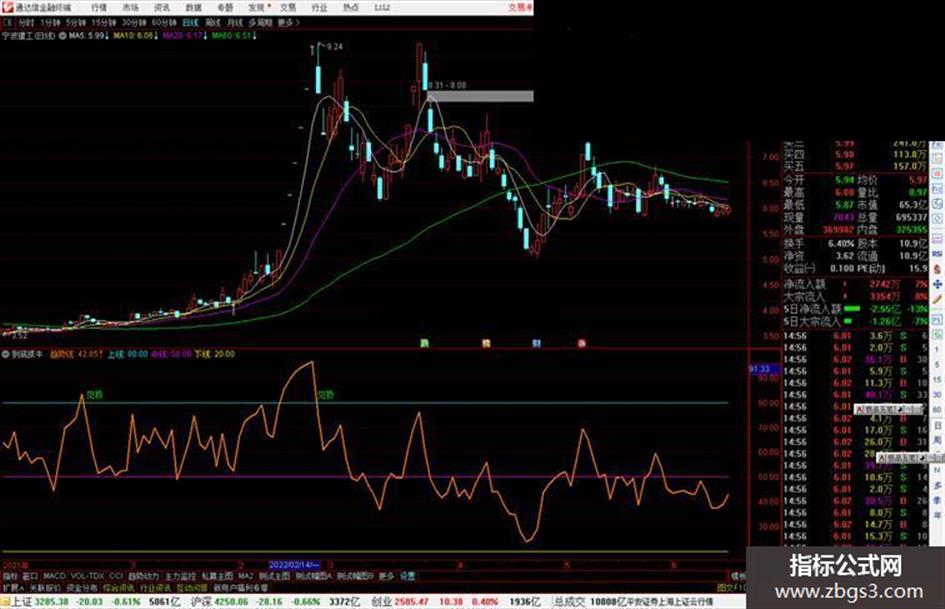Open 行业资讯 link

pyautogui.click(x=155, y=587)
